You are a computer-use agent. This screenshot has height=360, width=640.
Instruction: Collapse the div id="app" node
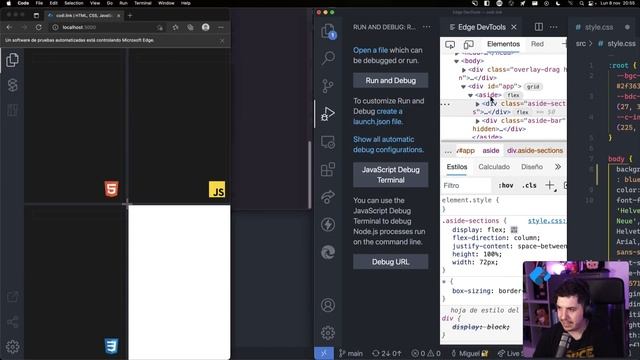[463, 87]
